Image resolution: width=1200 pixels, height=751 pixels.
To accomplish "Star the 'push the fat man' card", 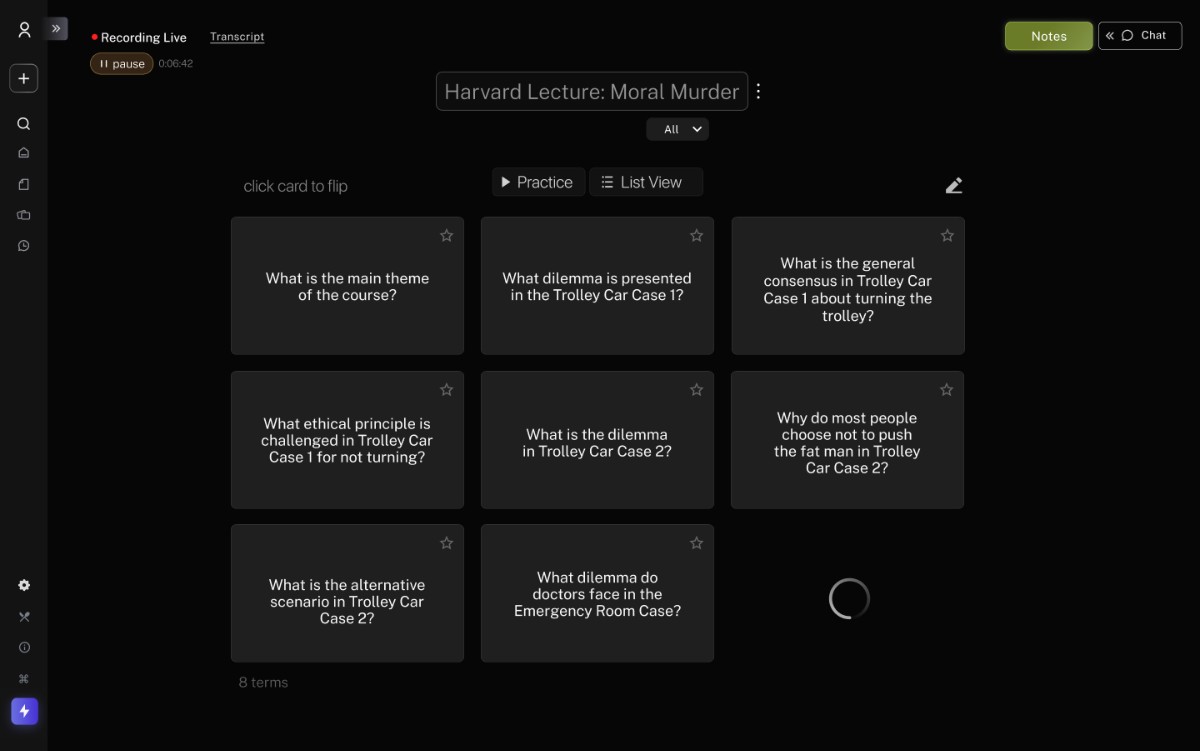I will pos(947,390).
